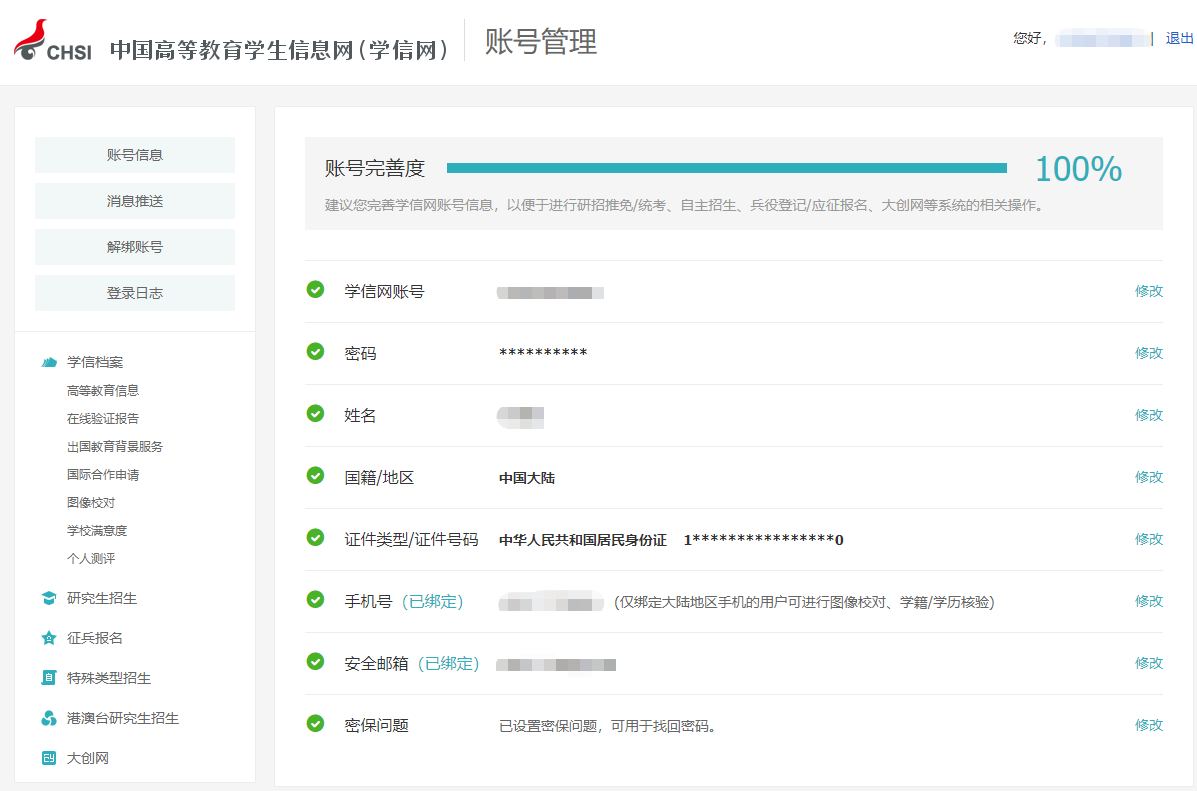This screenshot has height=791, width=1197.
Task: Select 解绑账号 in the sidebar
Action: pos(135,247)
